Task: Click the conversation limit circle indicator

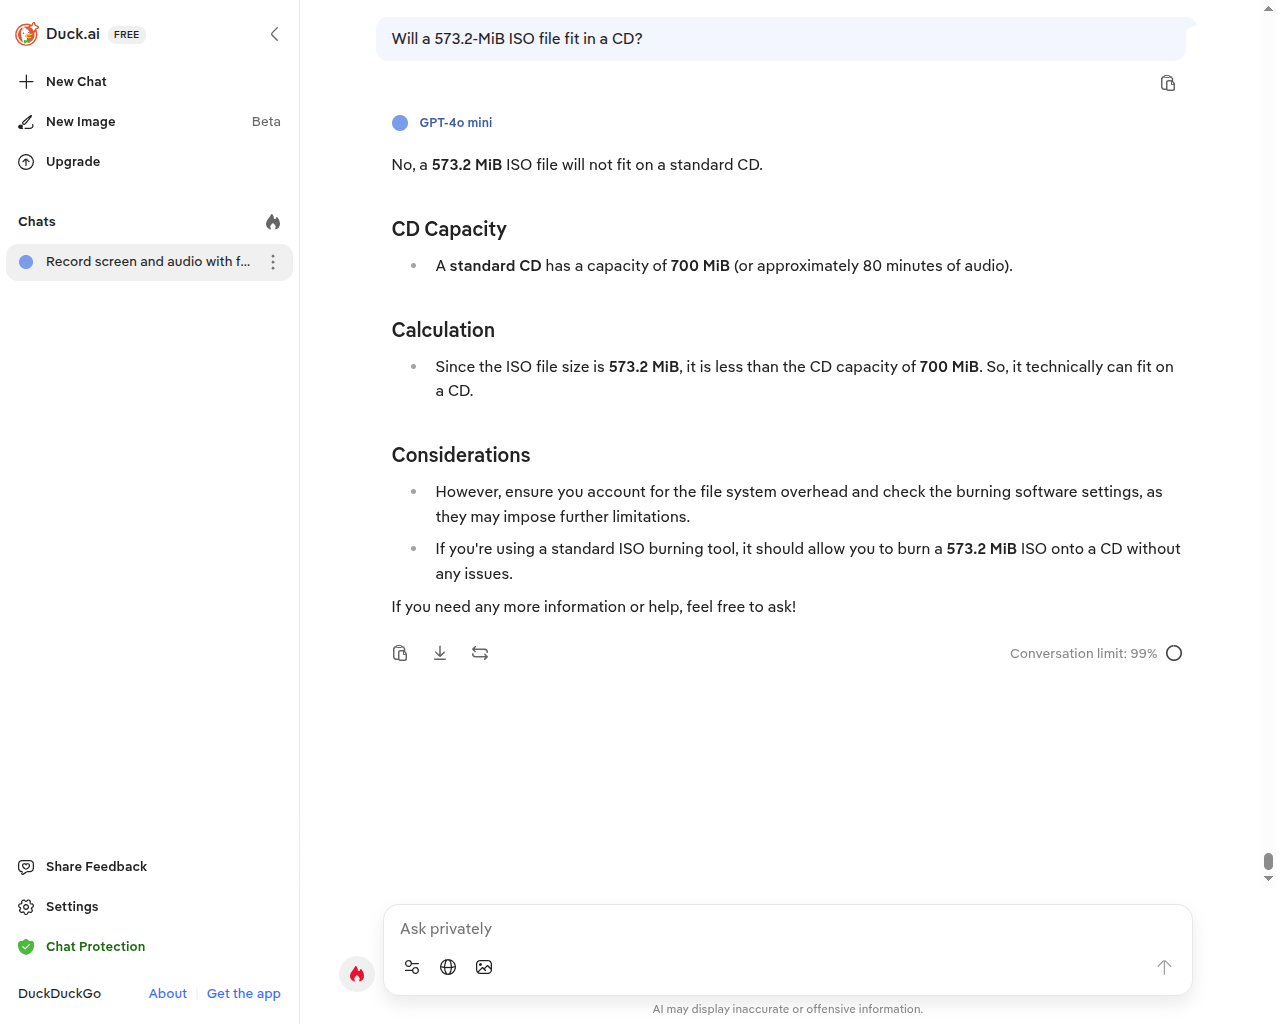Action: (x=1174, y=653)
